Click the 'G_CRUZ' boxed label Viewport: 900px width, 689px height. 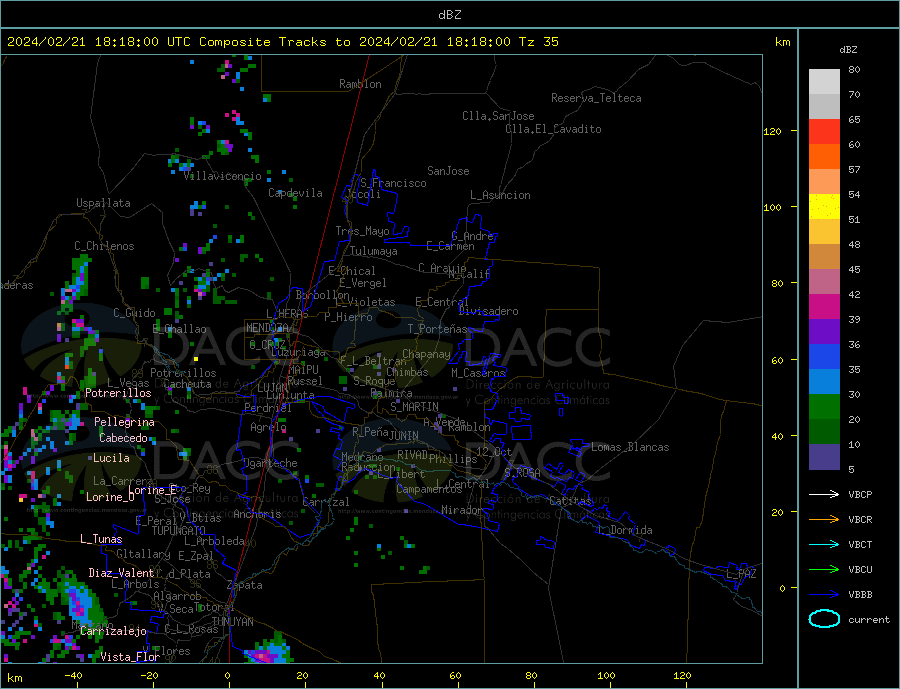(x=267, y=345)
